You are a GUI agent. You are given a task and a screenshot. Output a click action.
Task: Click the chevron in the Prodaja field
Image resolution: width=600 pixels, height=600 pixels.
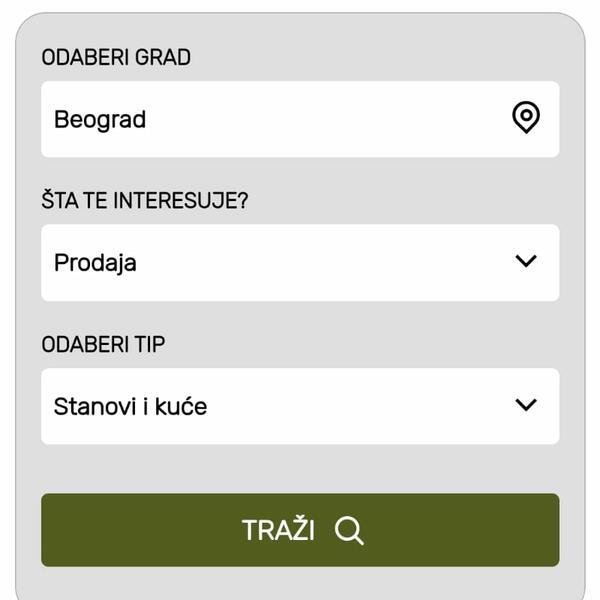click(x=525, y=262)
